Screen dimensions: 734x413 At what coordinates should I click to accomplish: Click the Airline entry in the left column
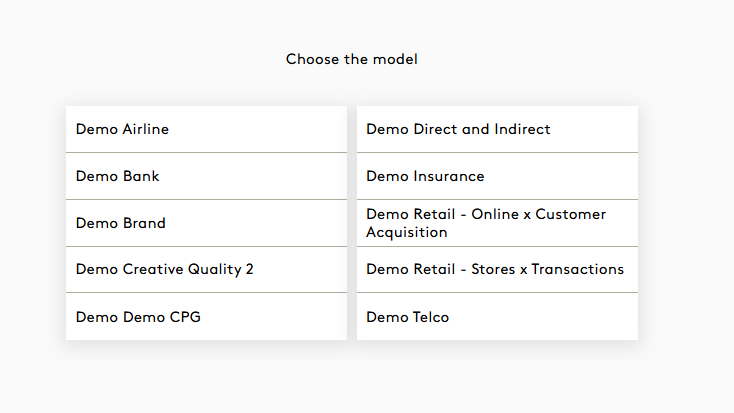(x=123, y=129)
